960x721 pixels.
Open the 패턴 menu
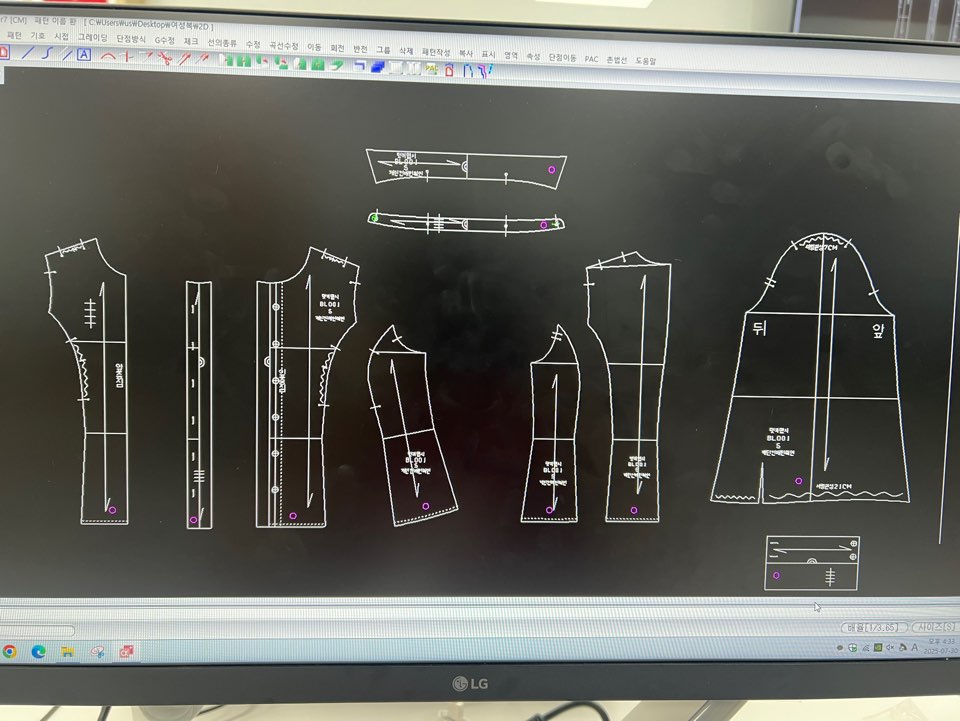[14, 35]
